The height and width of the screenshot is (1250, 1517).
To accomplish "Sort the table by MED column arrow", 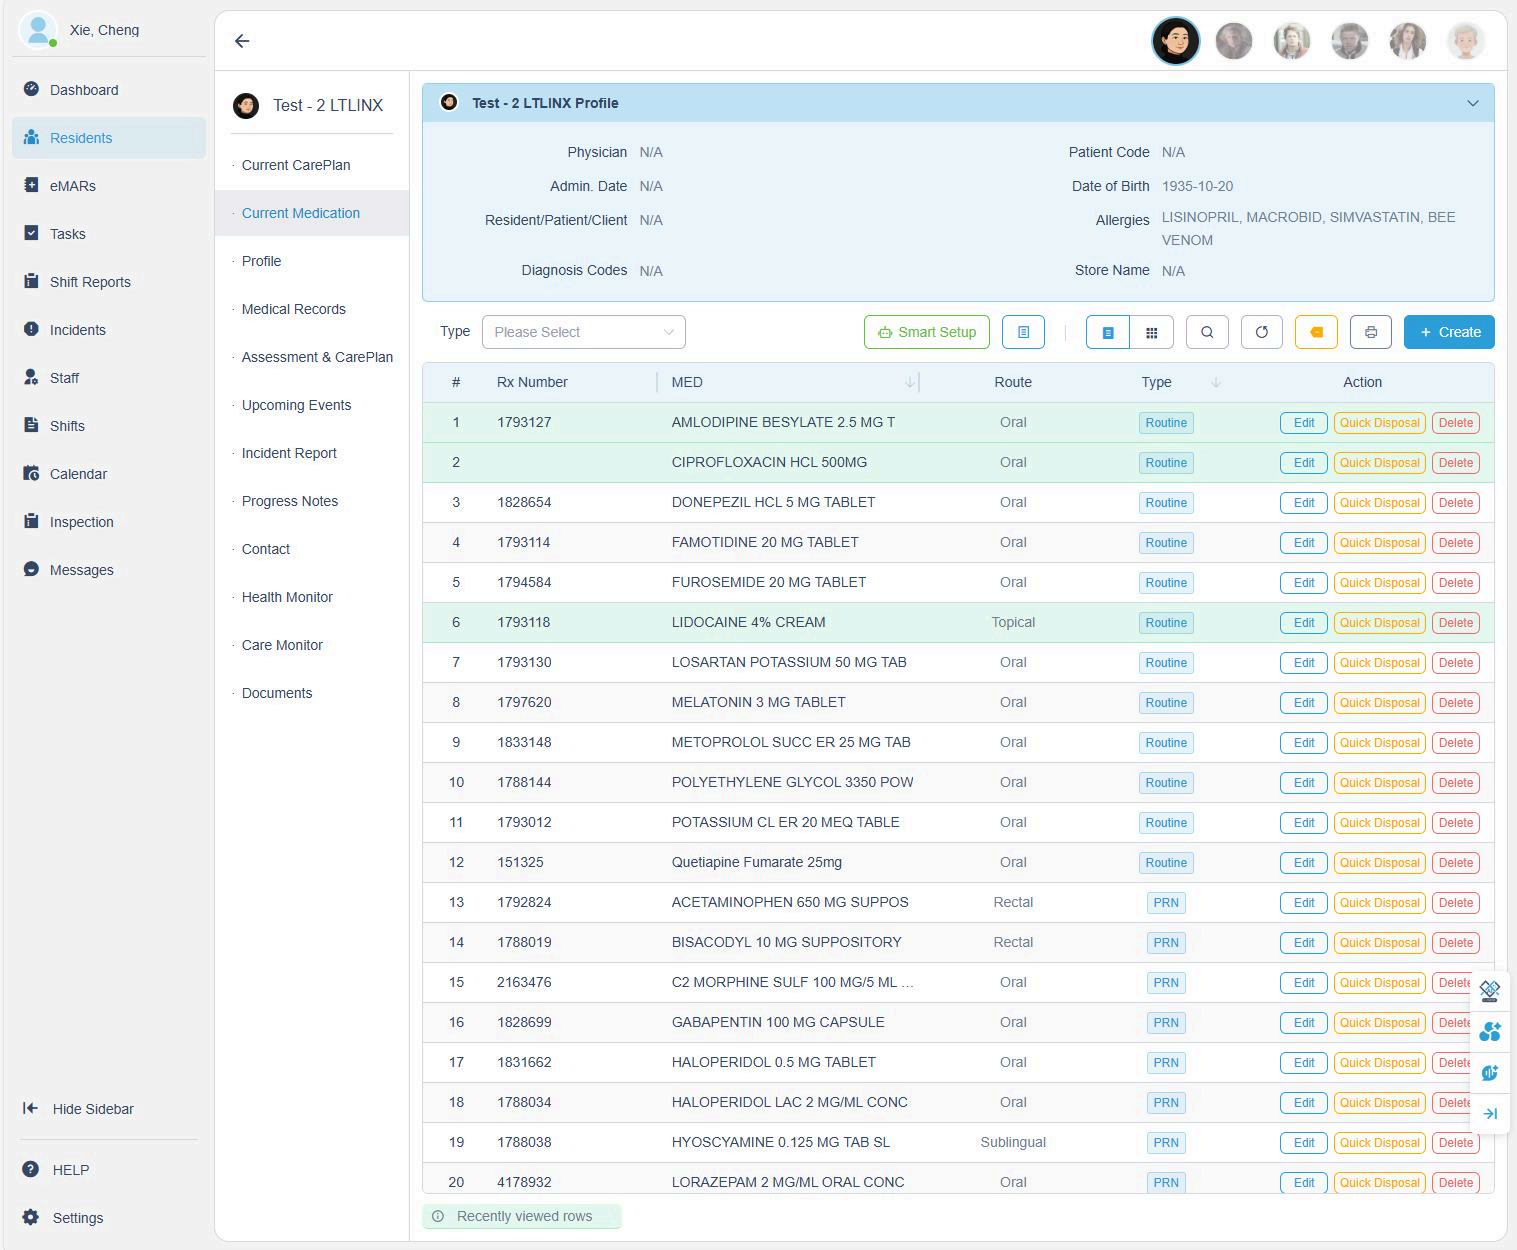I will (910, 382).
